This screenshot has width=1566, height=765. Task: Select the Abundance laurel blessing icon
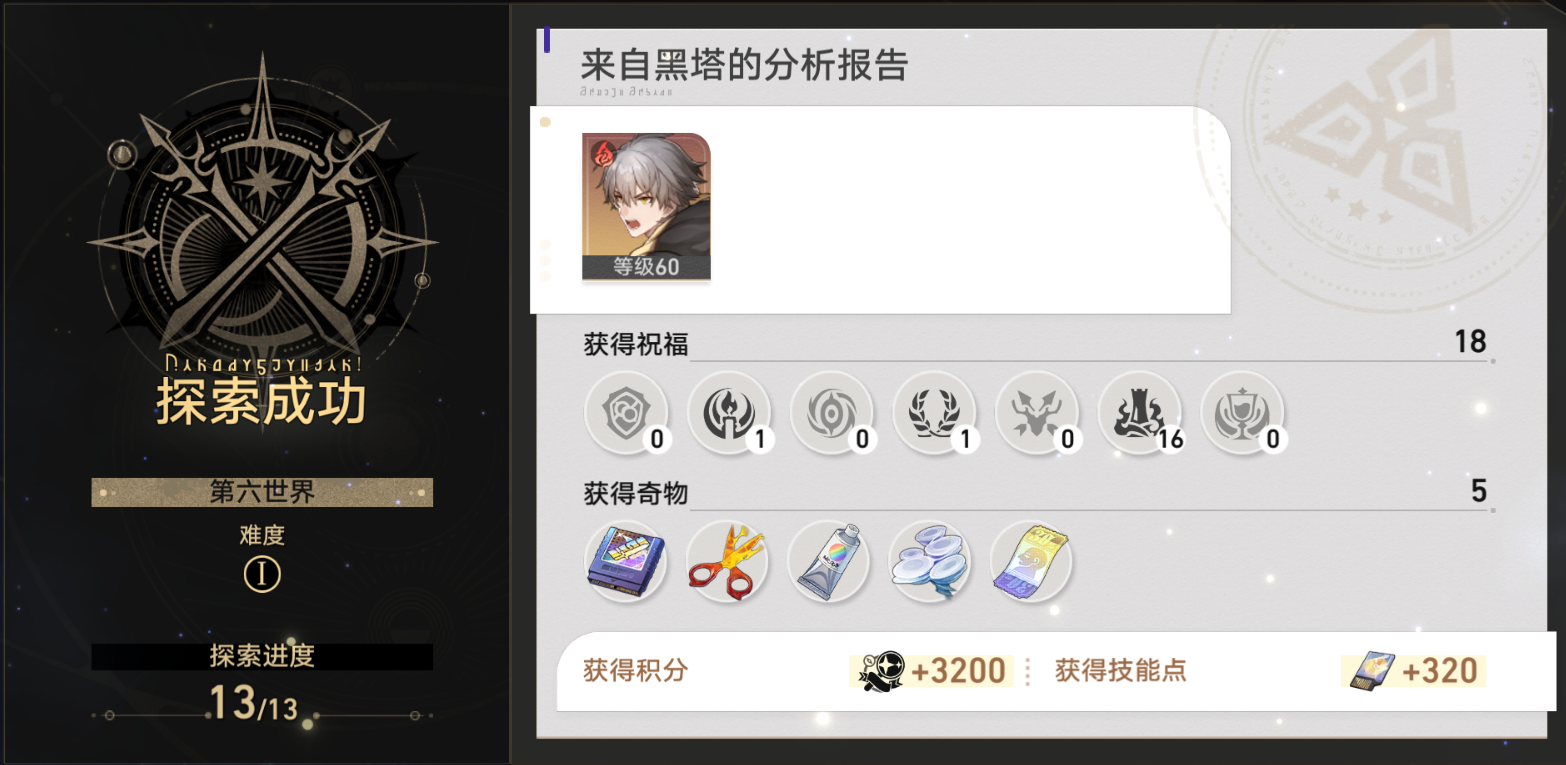coord(935,412)
